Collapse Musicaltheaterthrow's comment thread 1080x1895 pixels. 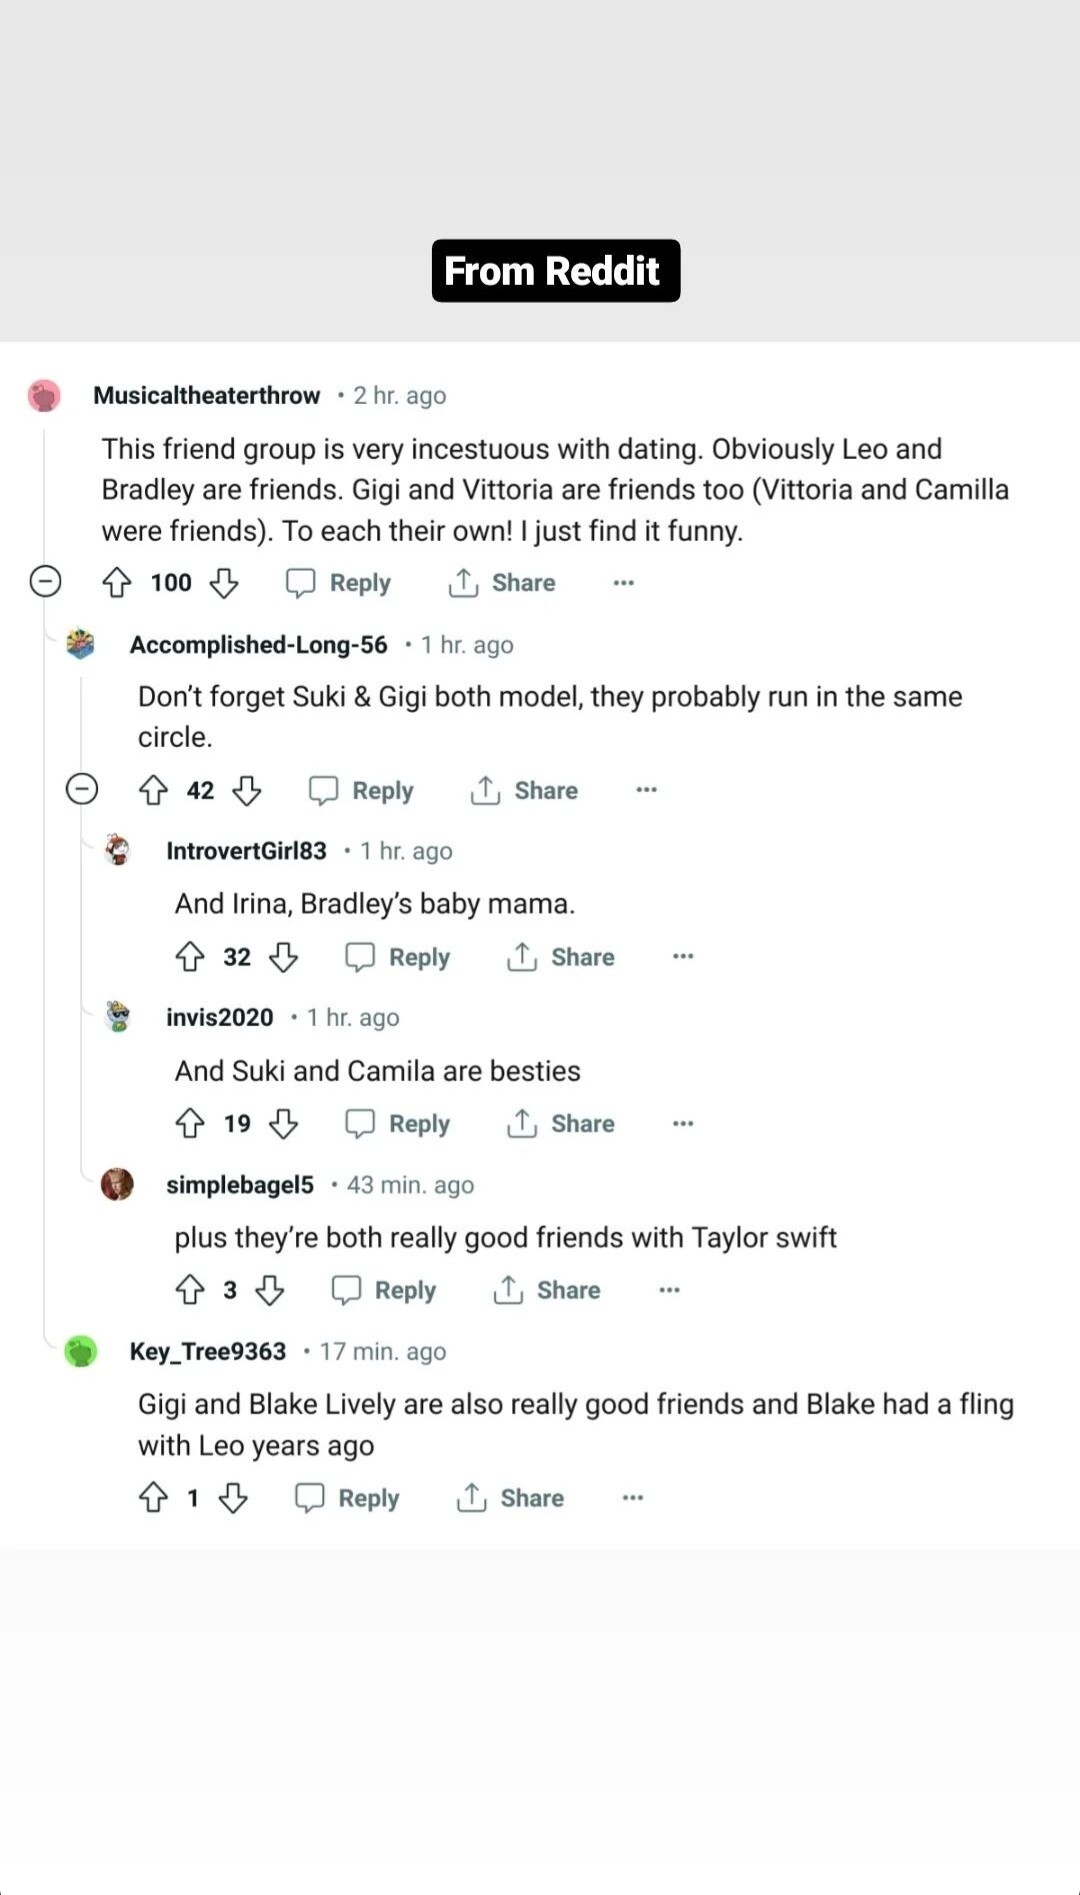click(x=46, y=582)
